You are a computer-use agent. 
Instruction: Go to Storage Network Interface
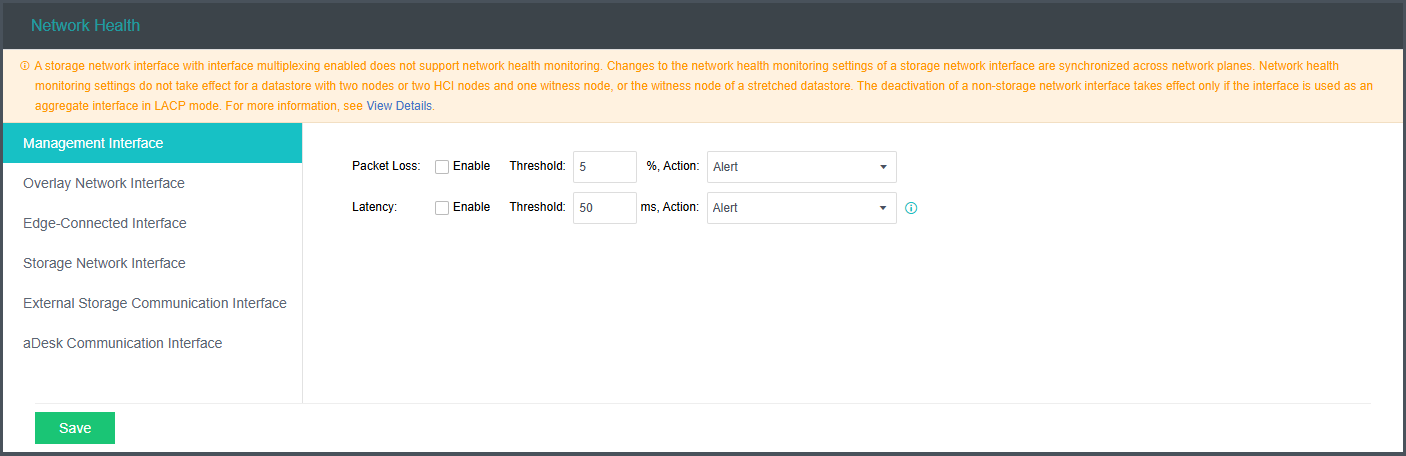[104, 263]
